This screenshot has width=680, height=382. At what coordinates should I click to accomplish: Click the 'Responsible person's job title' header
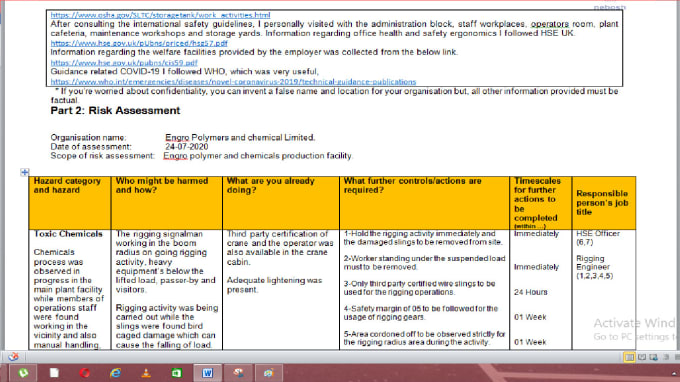[604, 203]
